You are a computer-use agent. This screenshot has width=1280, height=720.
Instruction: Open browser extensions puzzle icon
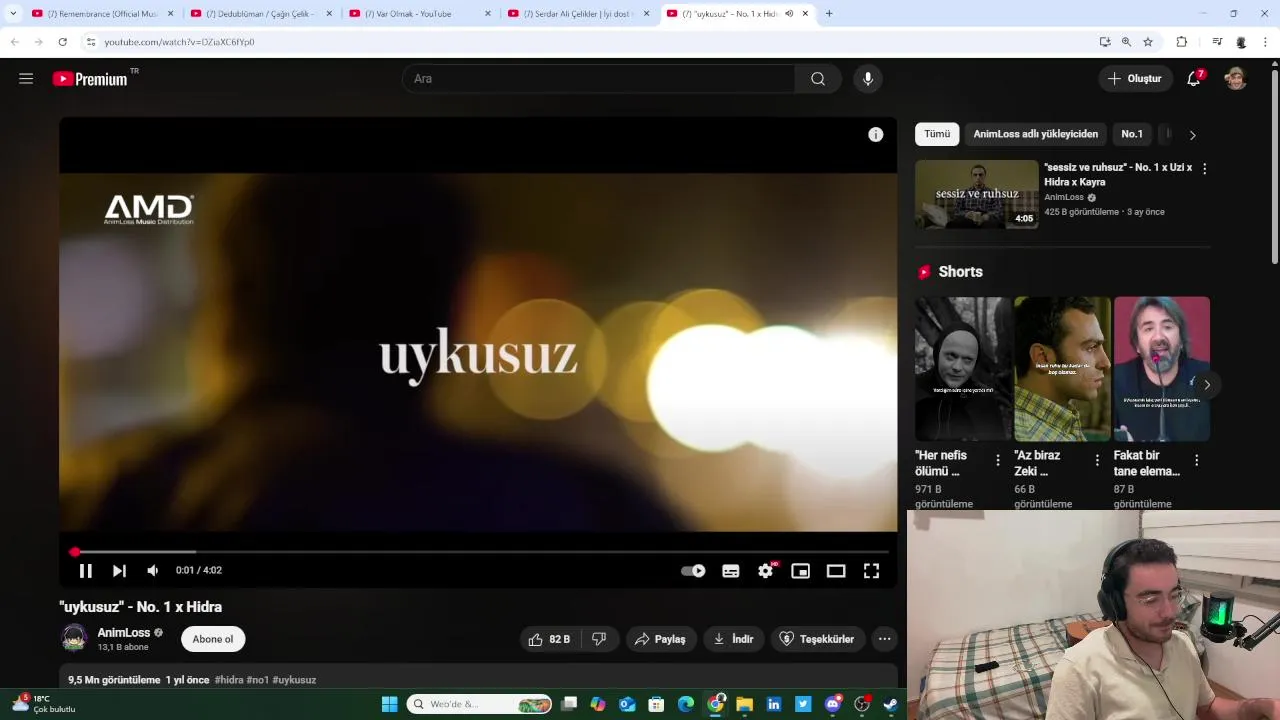1181,42
